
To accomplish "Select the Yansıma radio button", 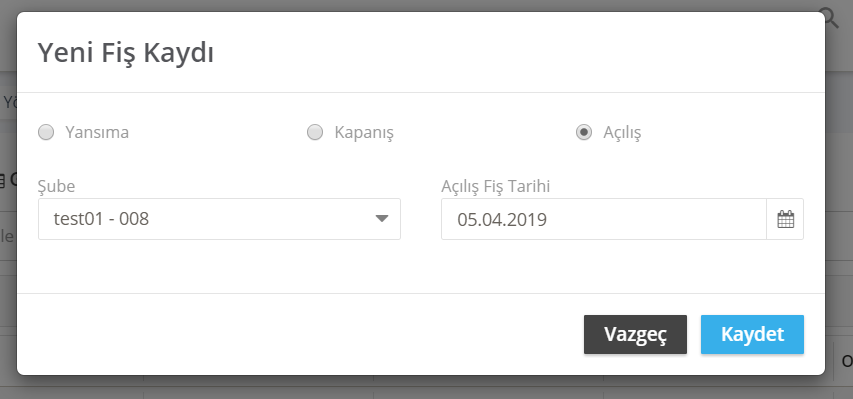I will click(x=46, y=132).
